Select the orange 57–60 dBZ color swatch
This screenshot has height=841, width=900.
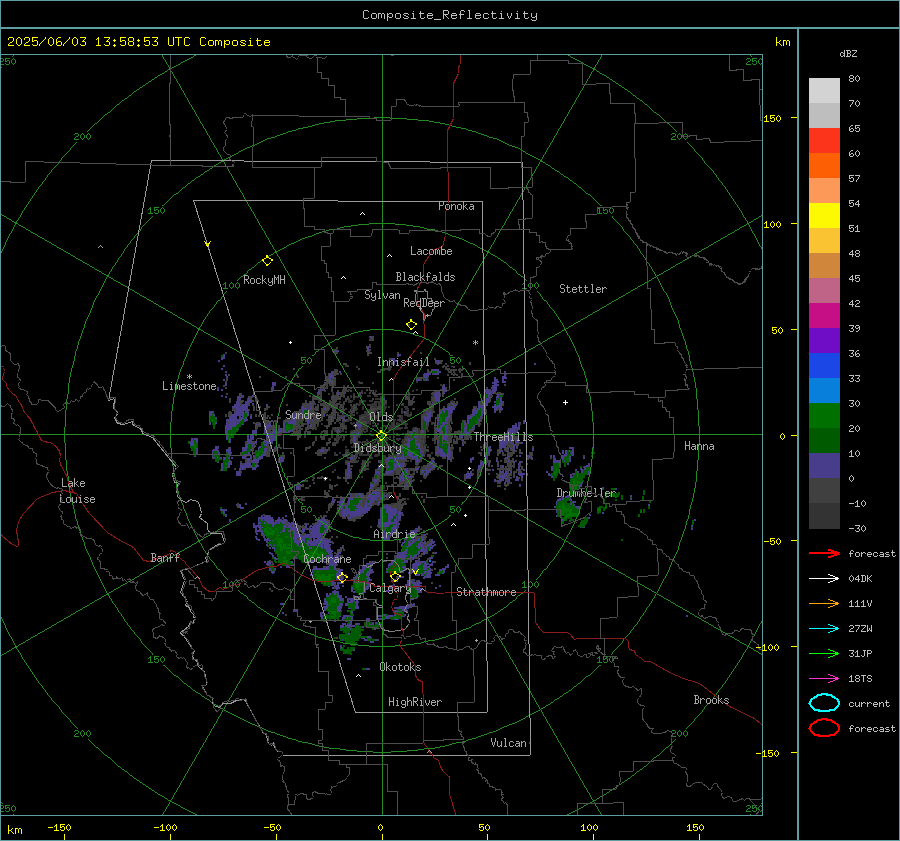click(x=824, y=166)
